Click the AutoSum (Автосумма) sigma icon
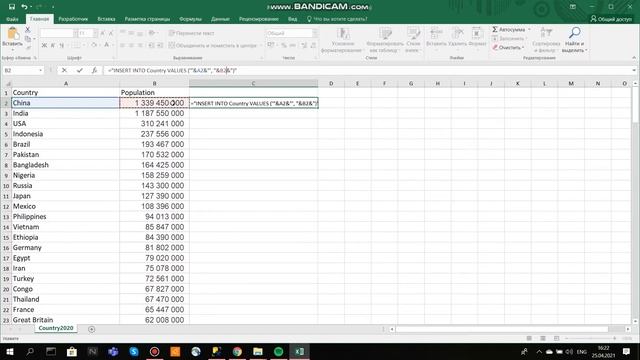The width and height of the screenshot is (640, 360). pyautogui.click(x=495, y=29)
